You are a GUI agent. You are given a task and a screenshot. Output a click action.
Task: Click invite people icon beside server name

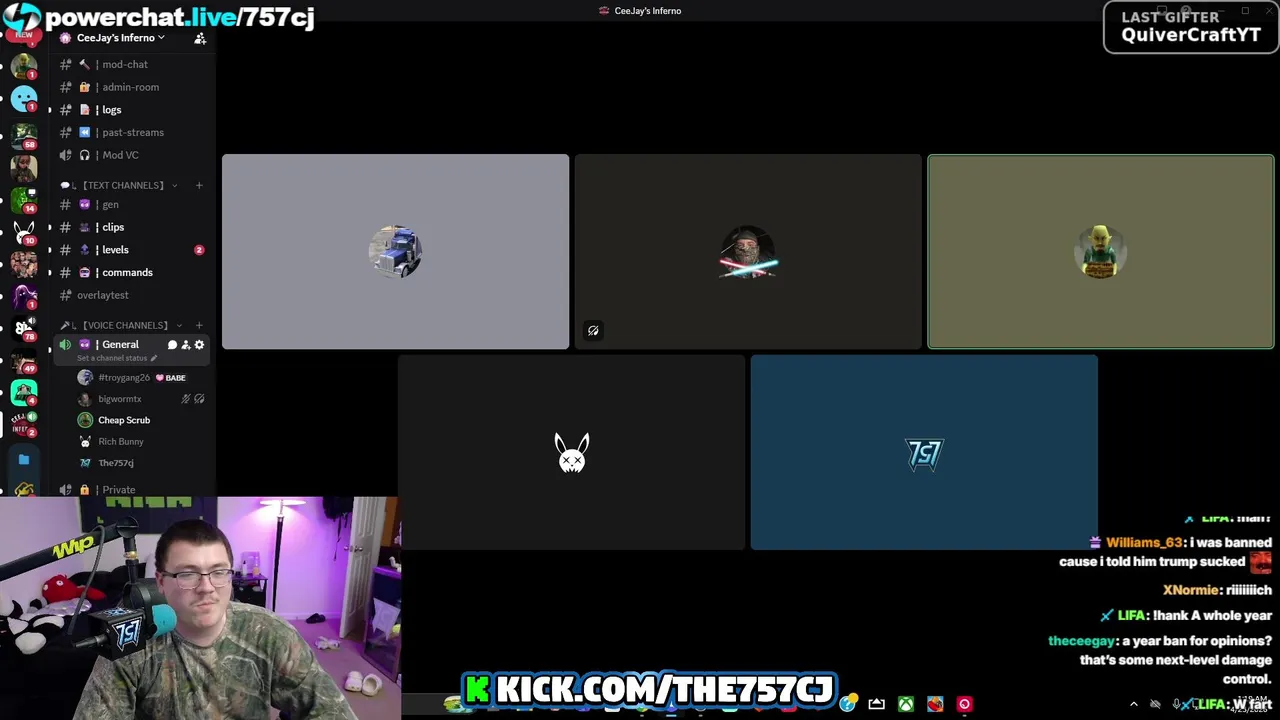click(x=200, y=38)
